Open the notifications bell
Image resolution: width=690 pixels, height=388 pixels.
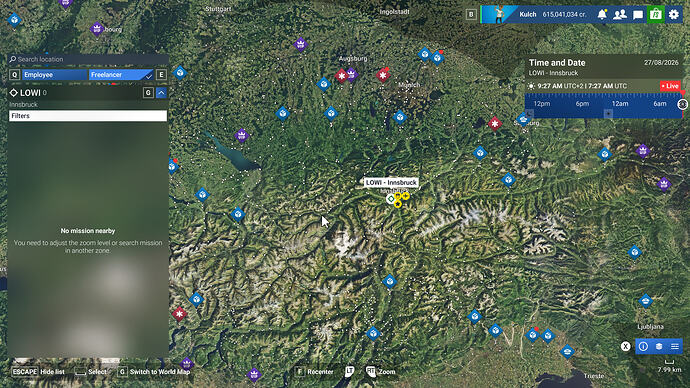602,15
